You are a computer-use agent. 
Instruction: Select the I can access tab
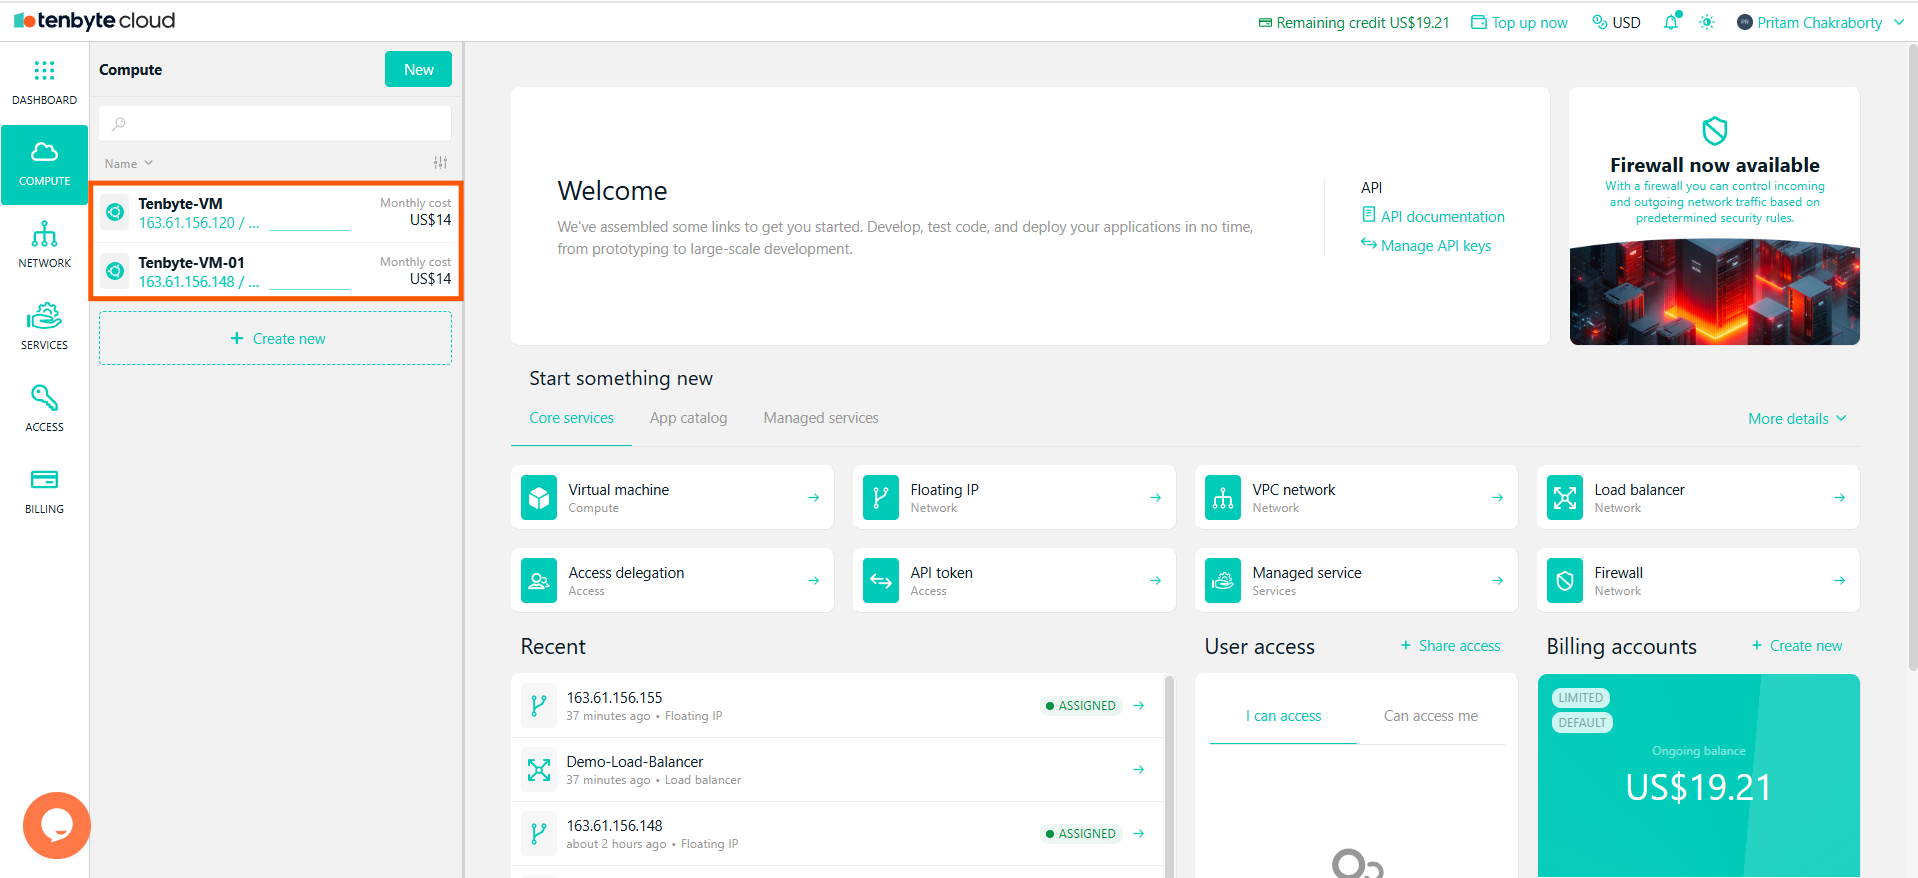1283,716
